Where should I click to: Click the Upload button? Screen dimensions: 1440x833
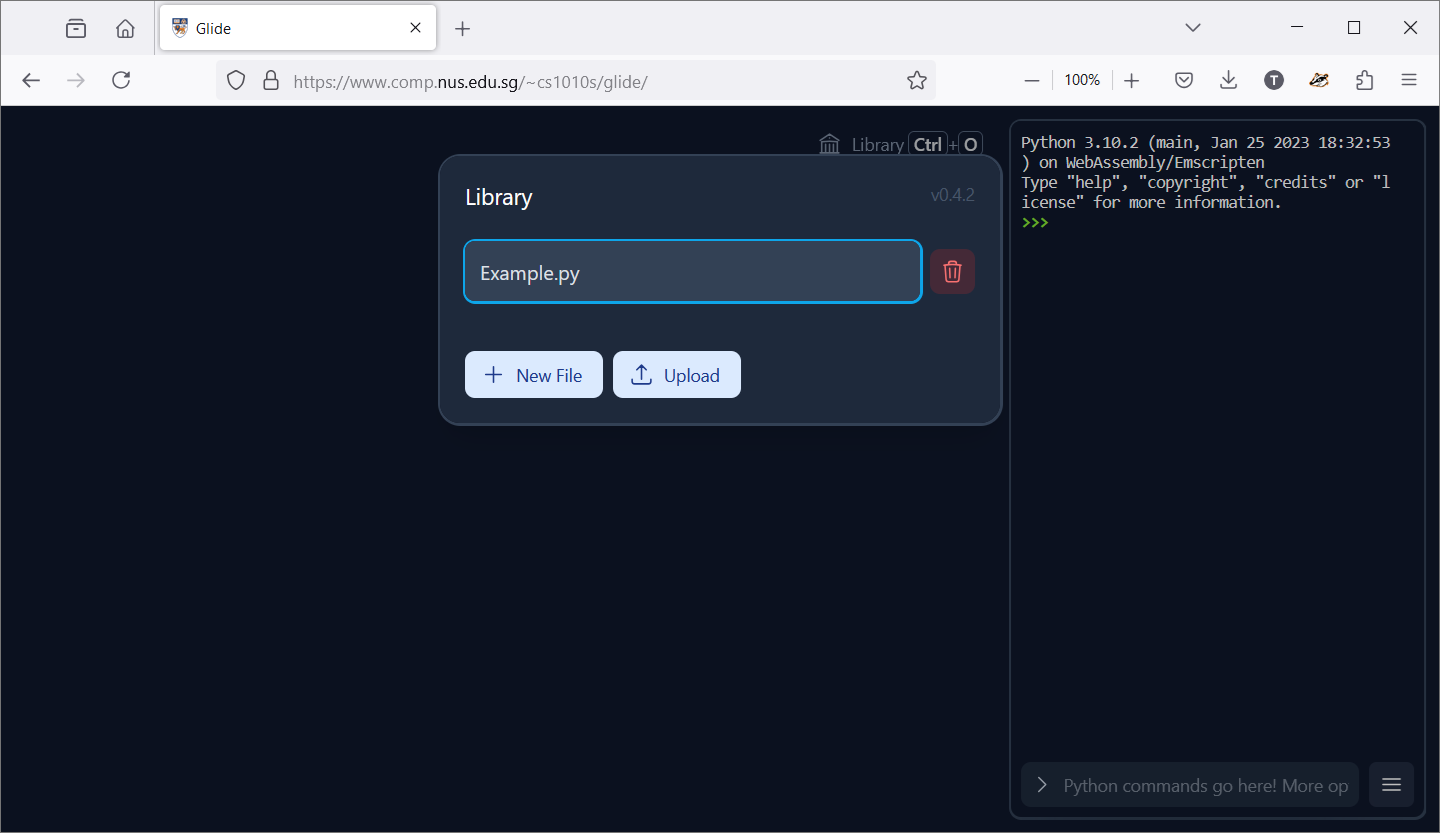click(676, 375)
